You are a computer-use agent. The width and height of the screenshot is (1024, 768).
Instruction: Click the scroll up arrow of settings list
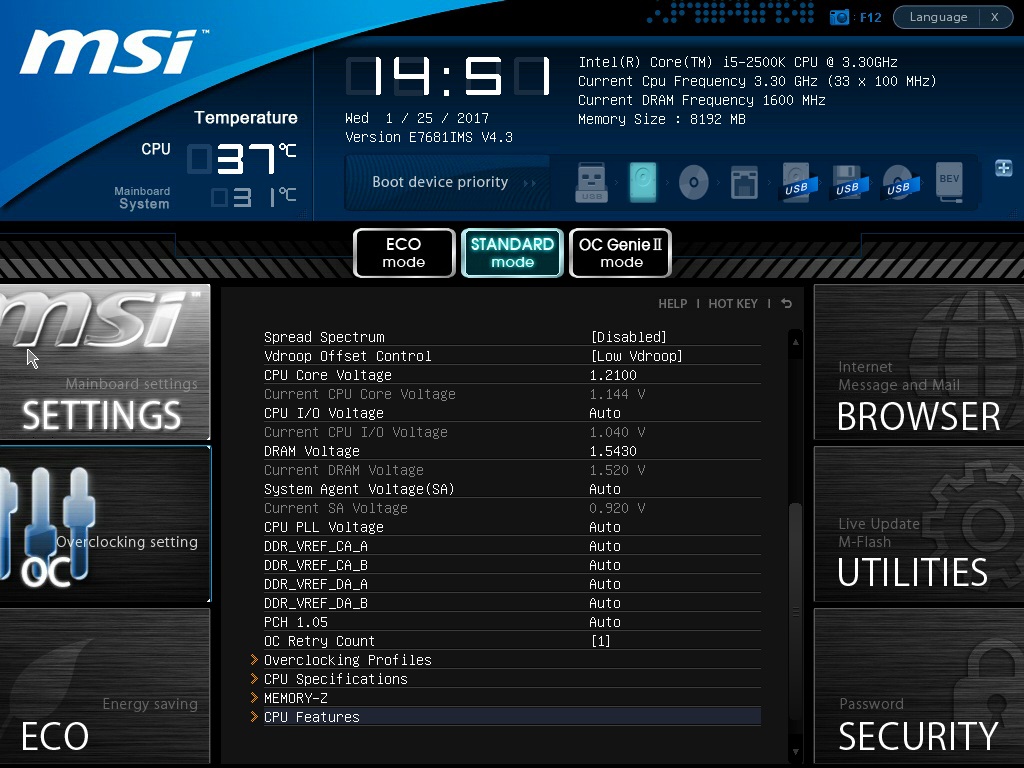pyautogui.click(x=795, y=342)
